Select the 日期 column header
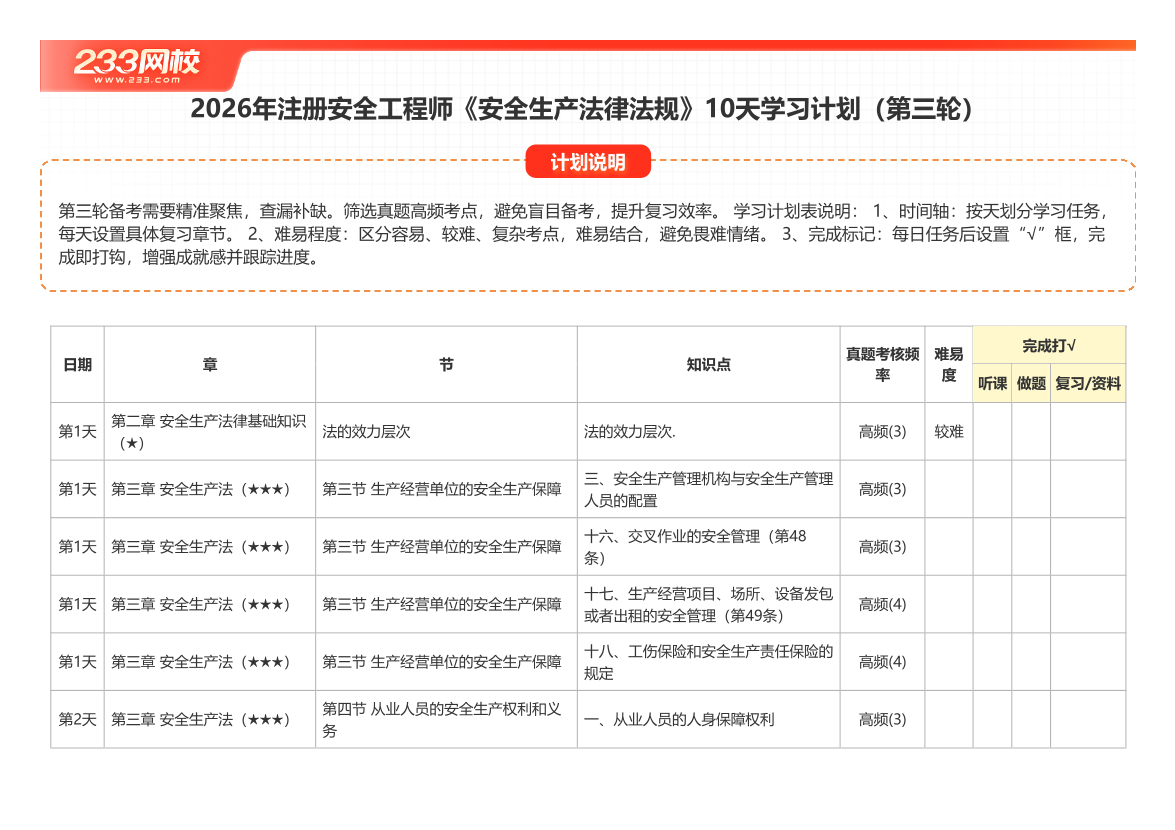Image resolution: width=1175 pixels, height=830 pixels. coord(78,365)
